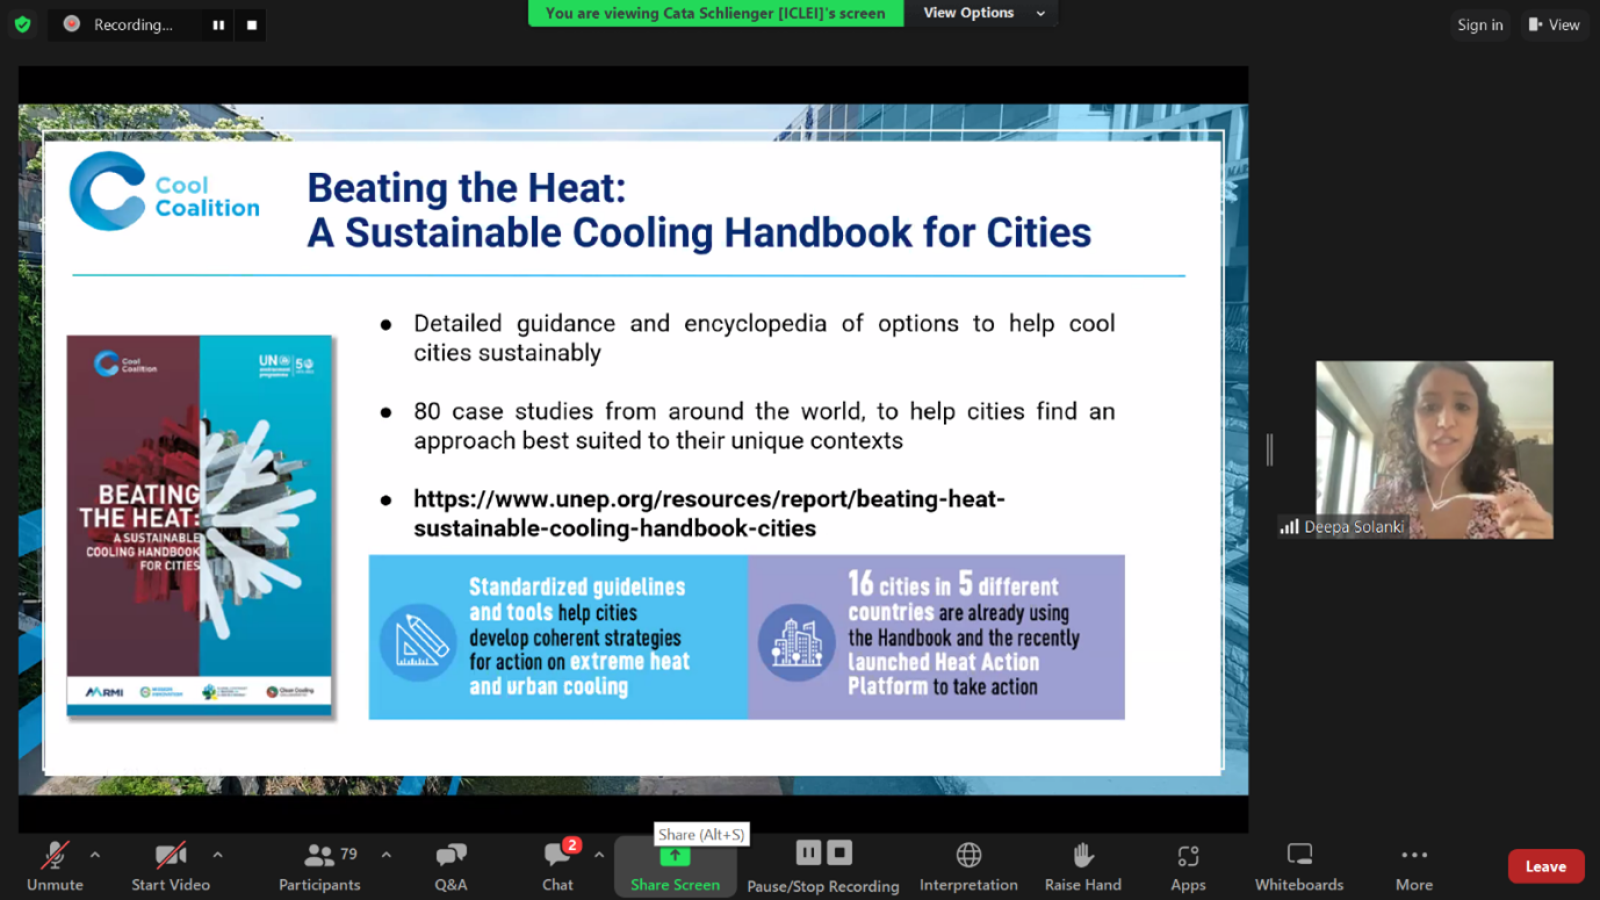Open the Chat panel
Screen dimensions: 1600x900
point(558,866)
